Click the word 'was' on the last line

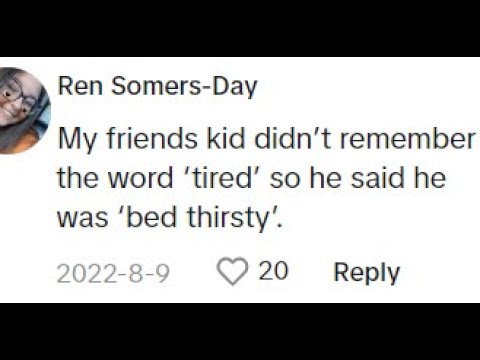pyautogui.click(x=83, y=219)
